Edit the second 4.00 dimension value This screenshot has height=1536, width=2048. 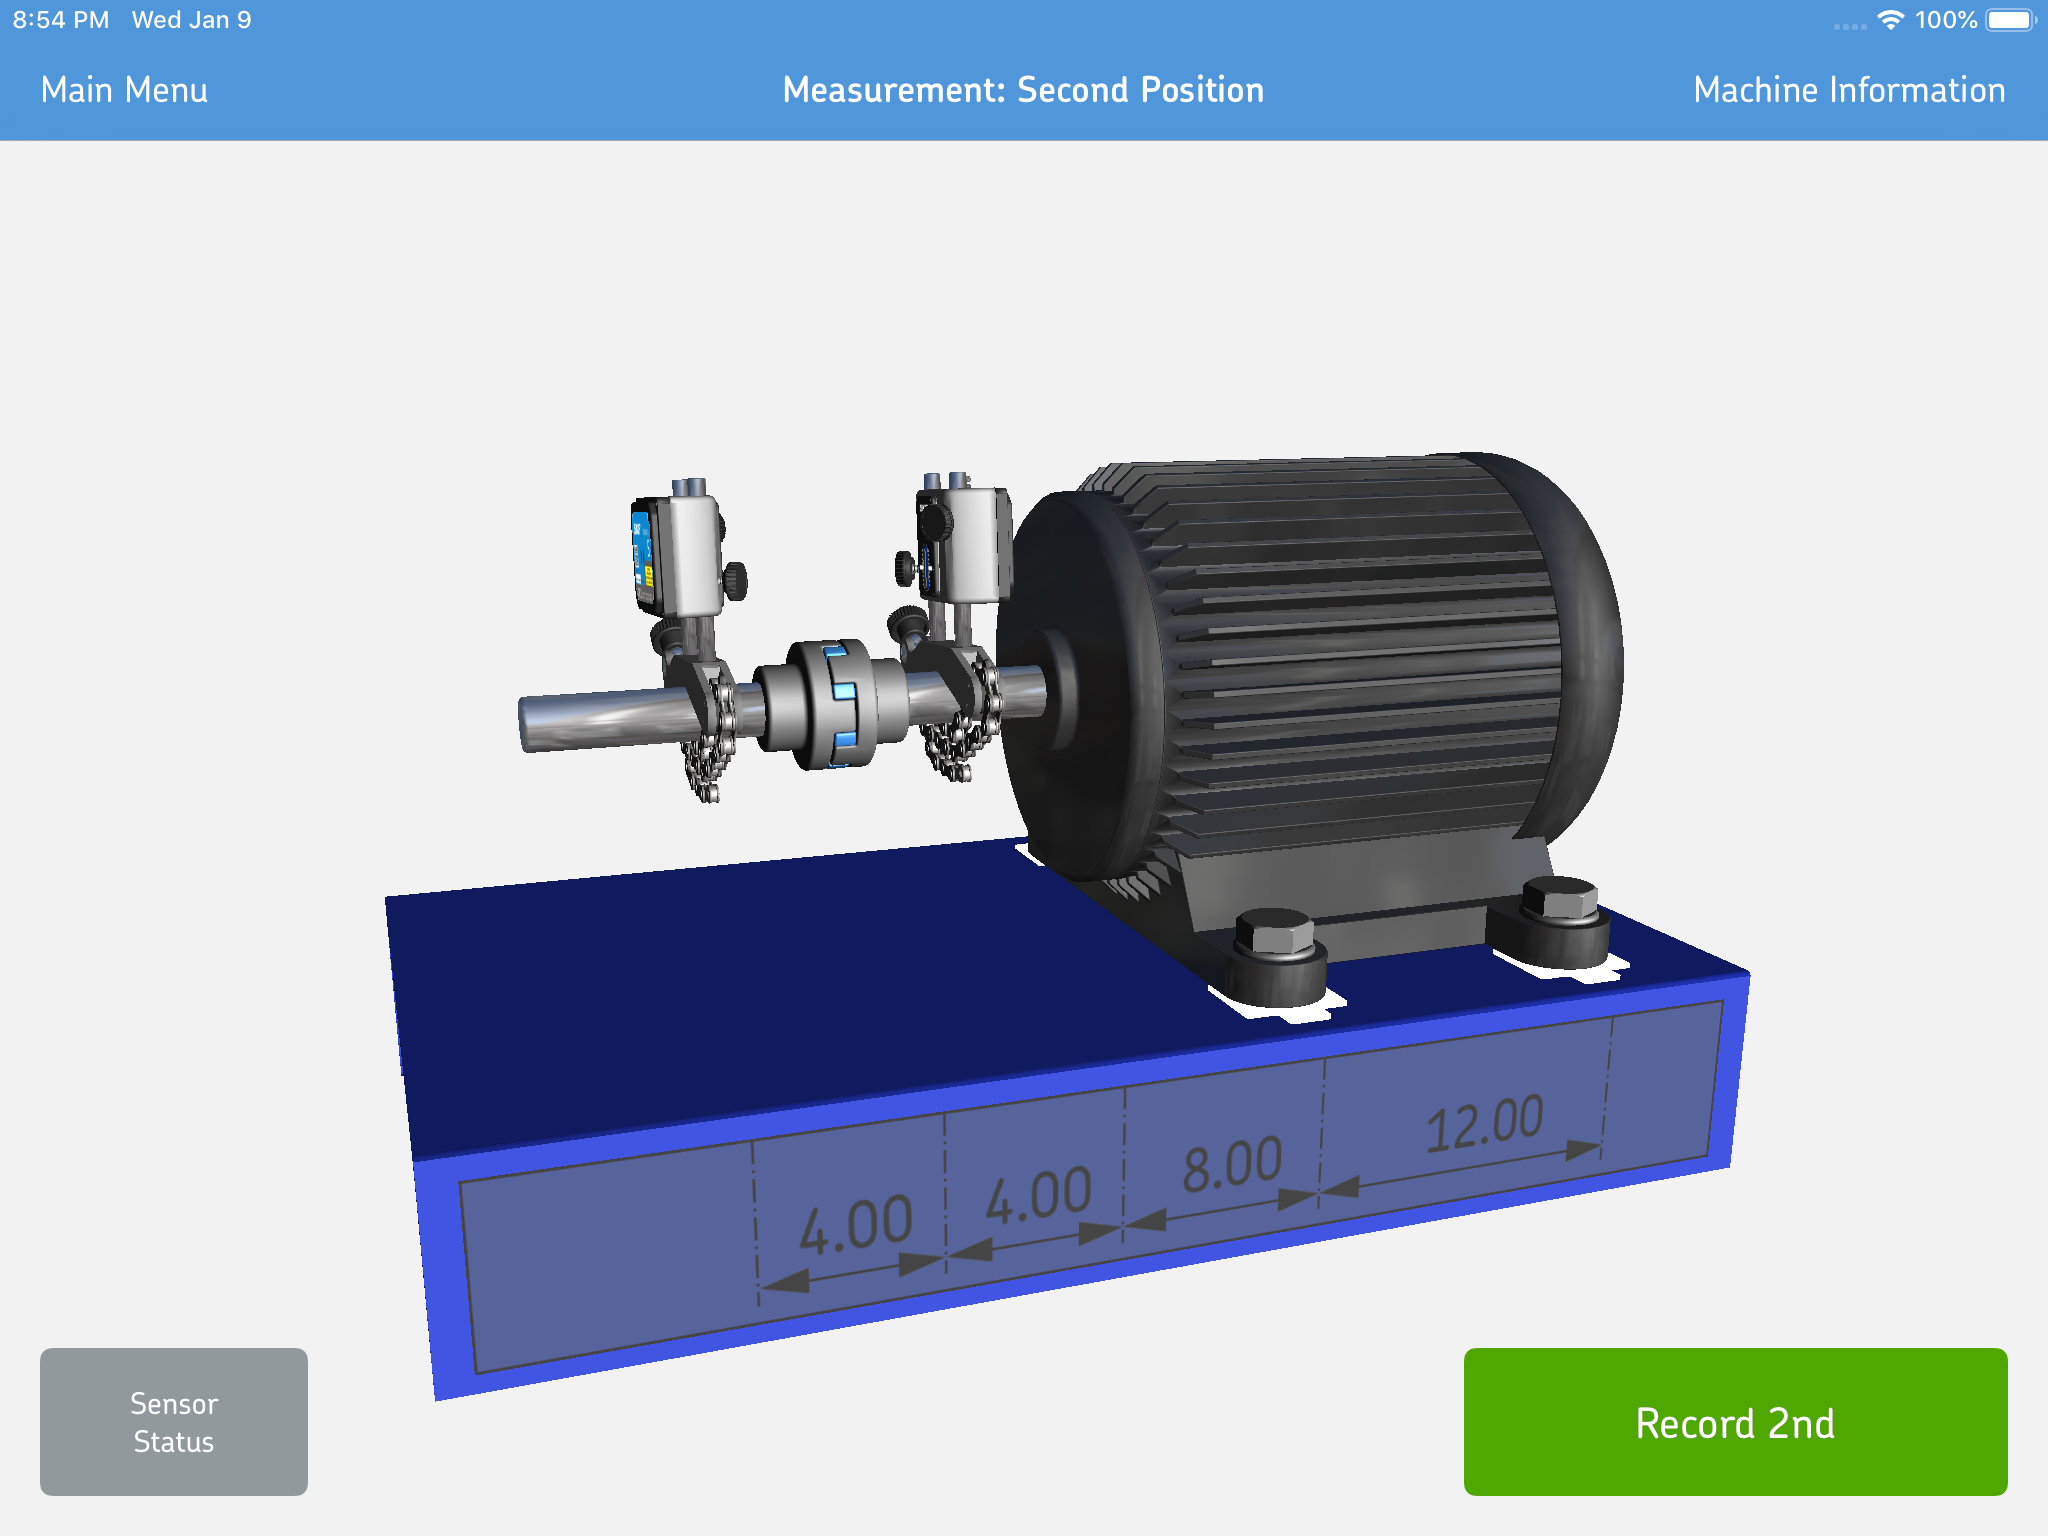pyautogui.click(x=1038, y=1194)
